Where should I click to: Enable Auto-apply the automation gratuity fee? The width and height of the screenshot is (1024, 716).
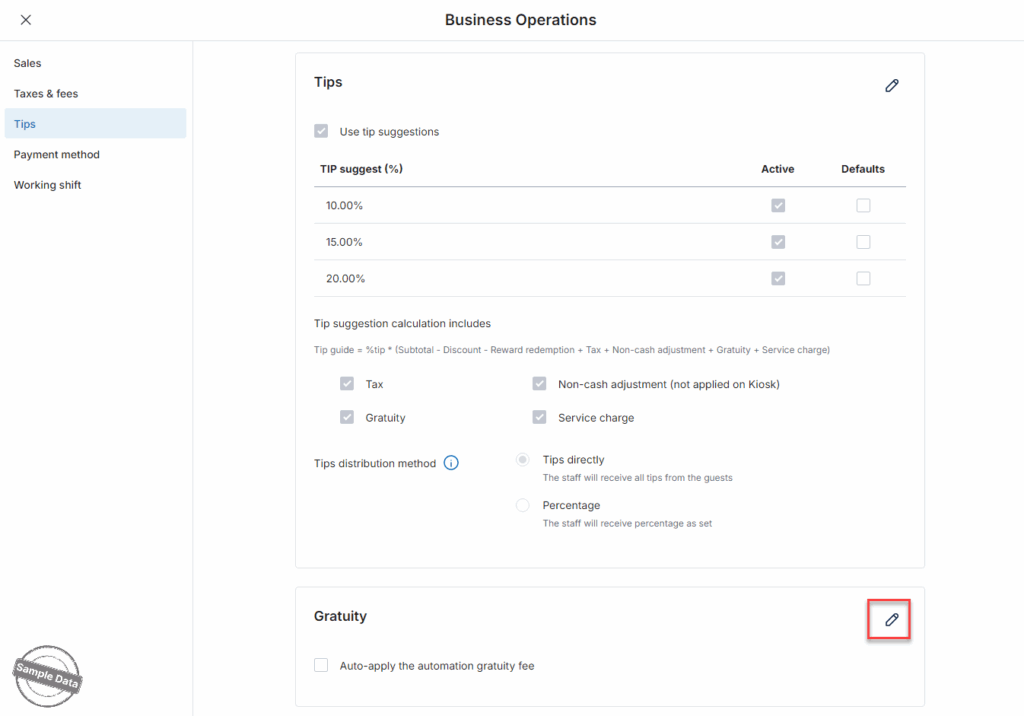[x=321, y=665]
